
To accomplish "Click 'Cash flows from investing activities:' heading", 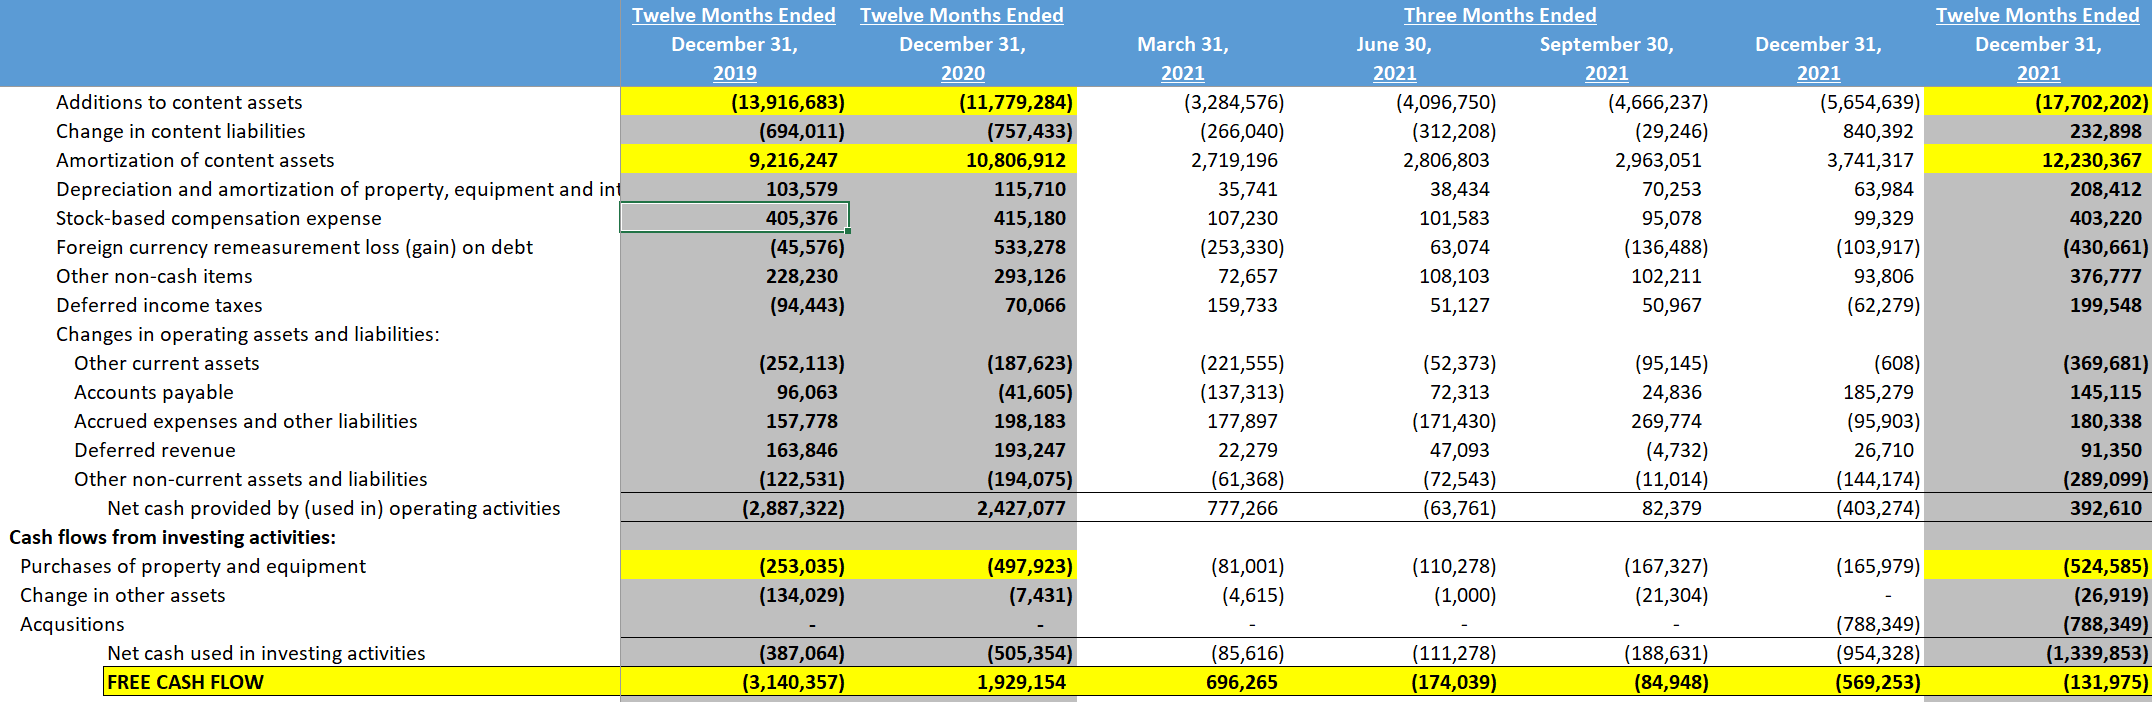I will [173, 537].
